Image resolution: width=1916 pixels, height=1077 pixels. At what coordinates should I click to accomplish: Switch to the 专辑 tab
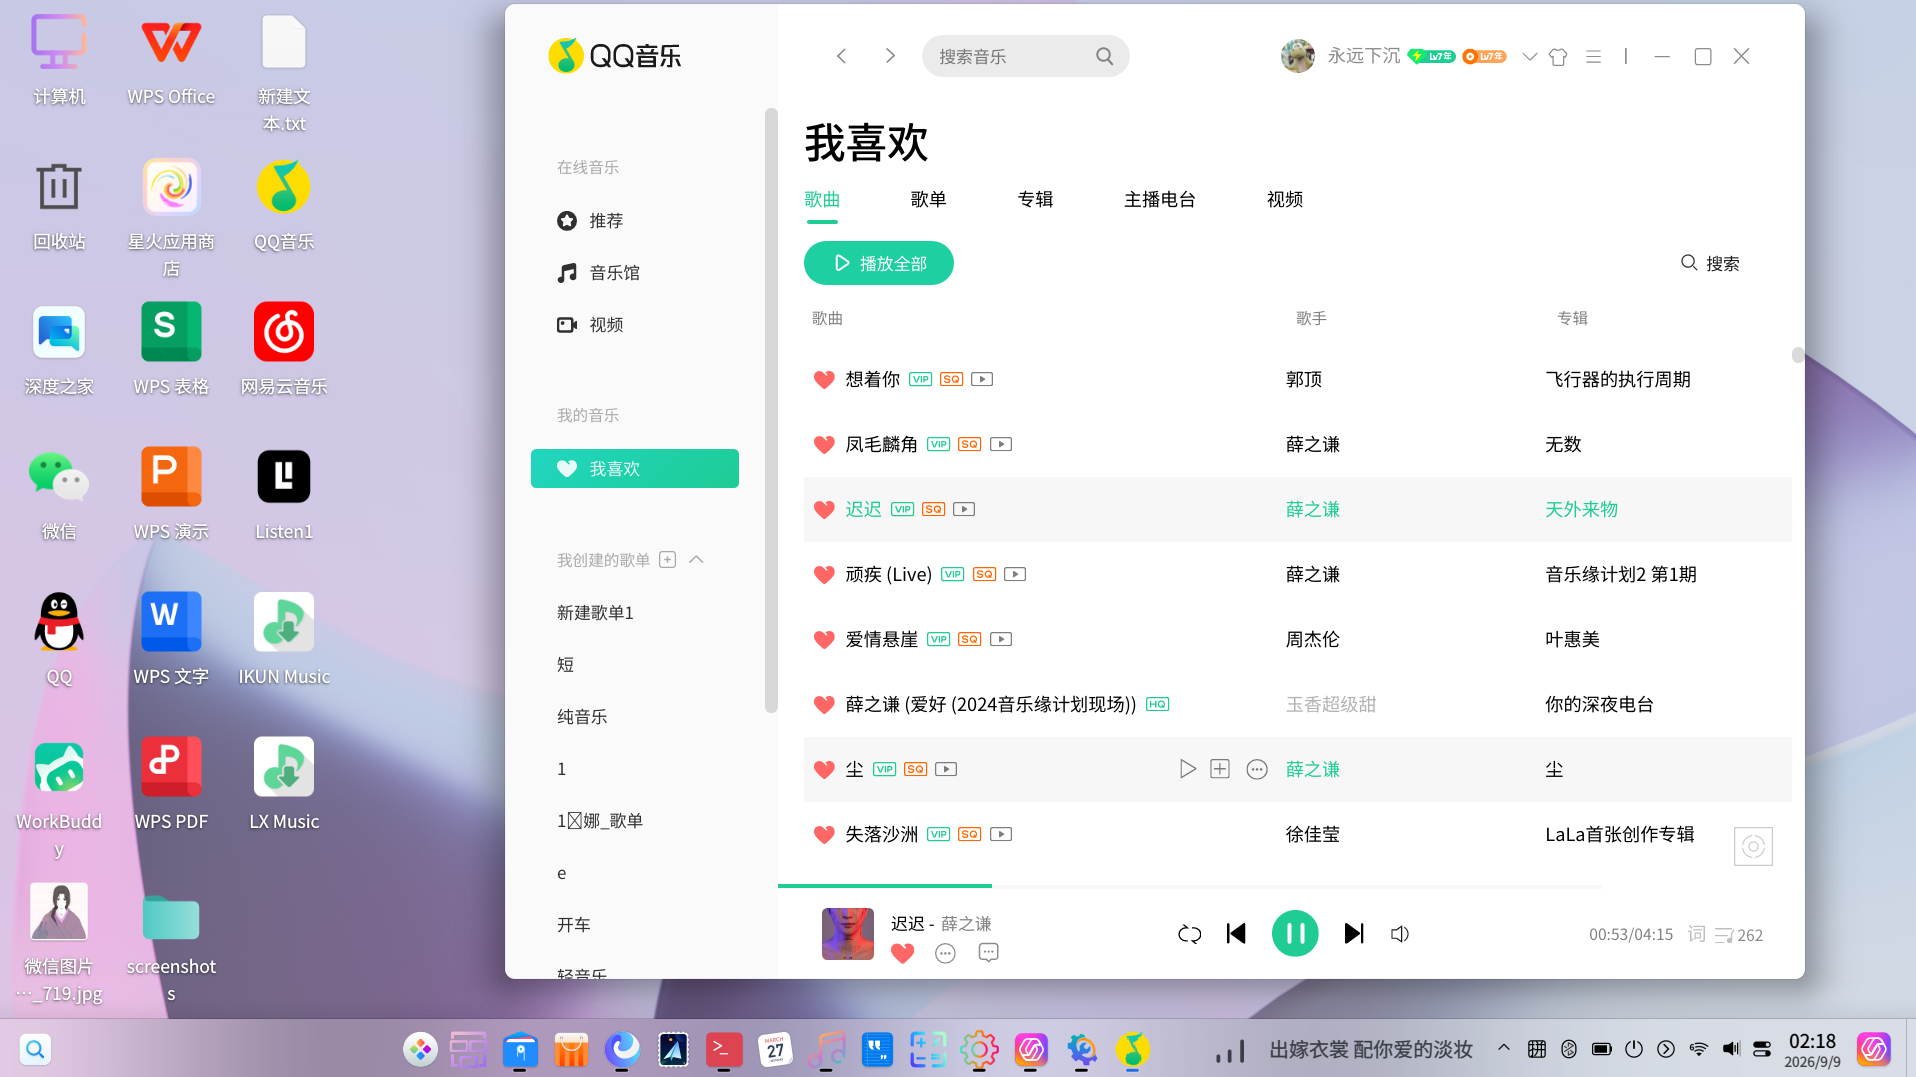point(1035,200)
